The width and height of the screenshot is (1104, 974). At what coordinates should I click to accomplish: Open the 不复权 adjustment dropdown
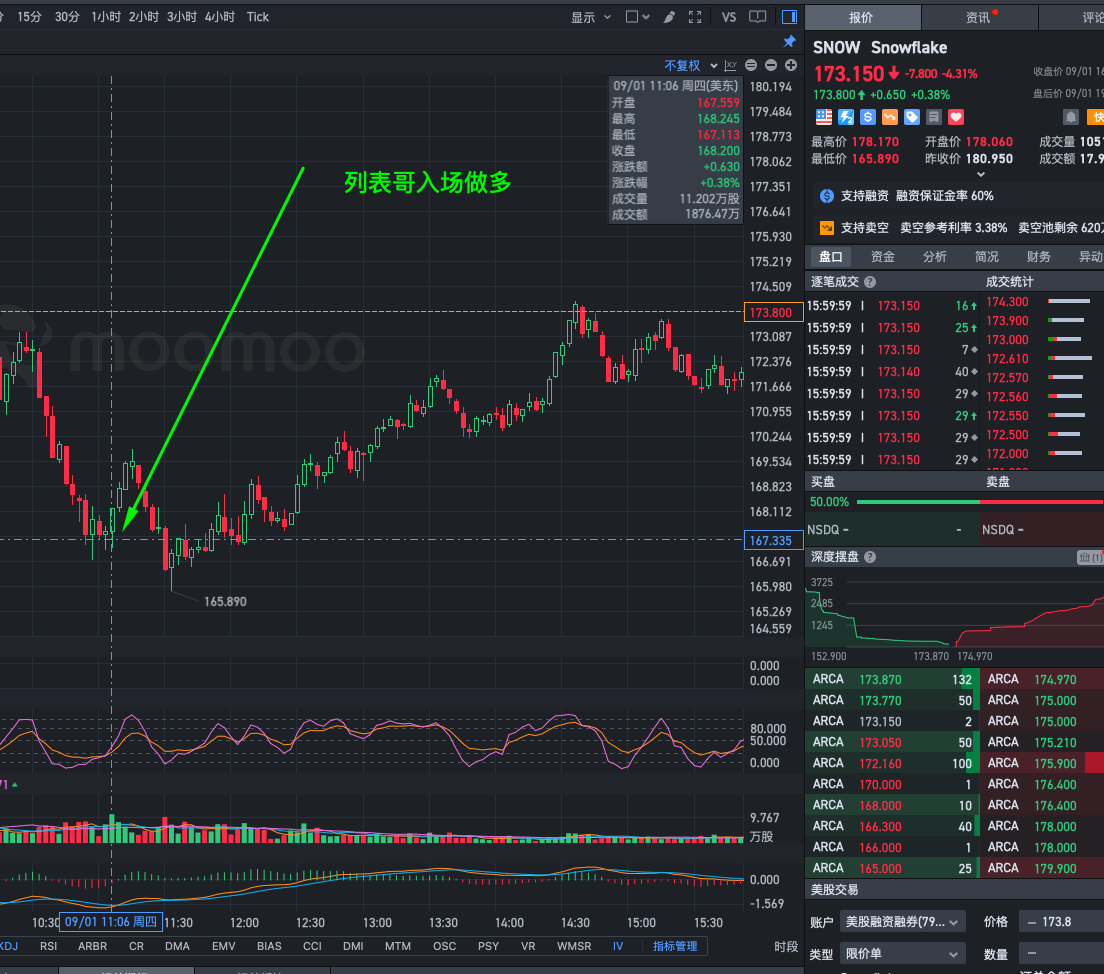pos(691,65)
